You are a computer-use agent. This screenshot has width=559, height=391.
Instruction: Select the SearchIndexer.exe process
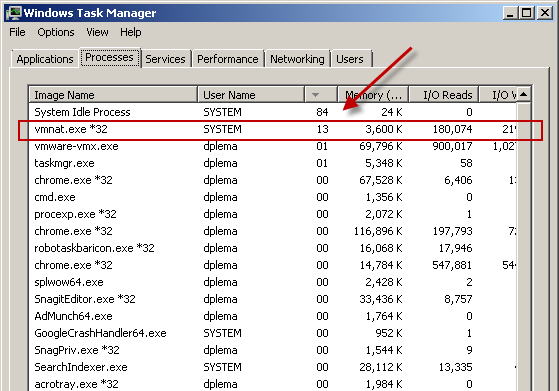coord(273,367)
